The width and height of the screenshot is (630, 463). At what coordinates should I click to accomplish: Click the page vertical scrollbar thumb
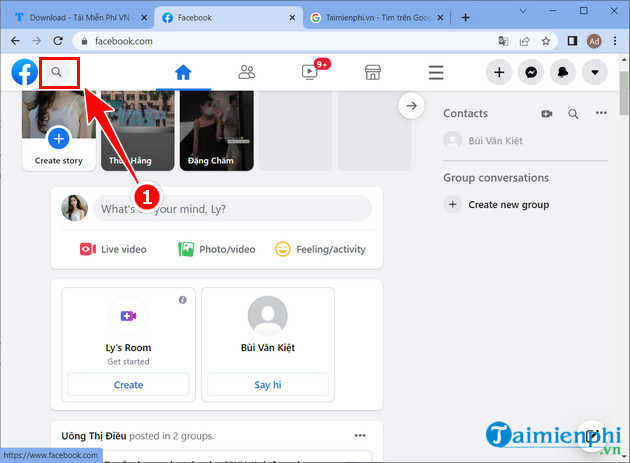624,93
